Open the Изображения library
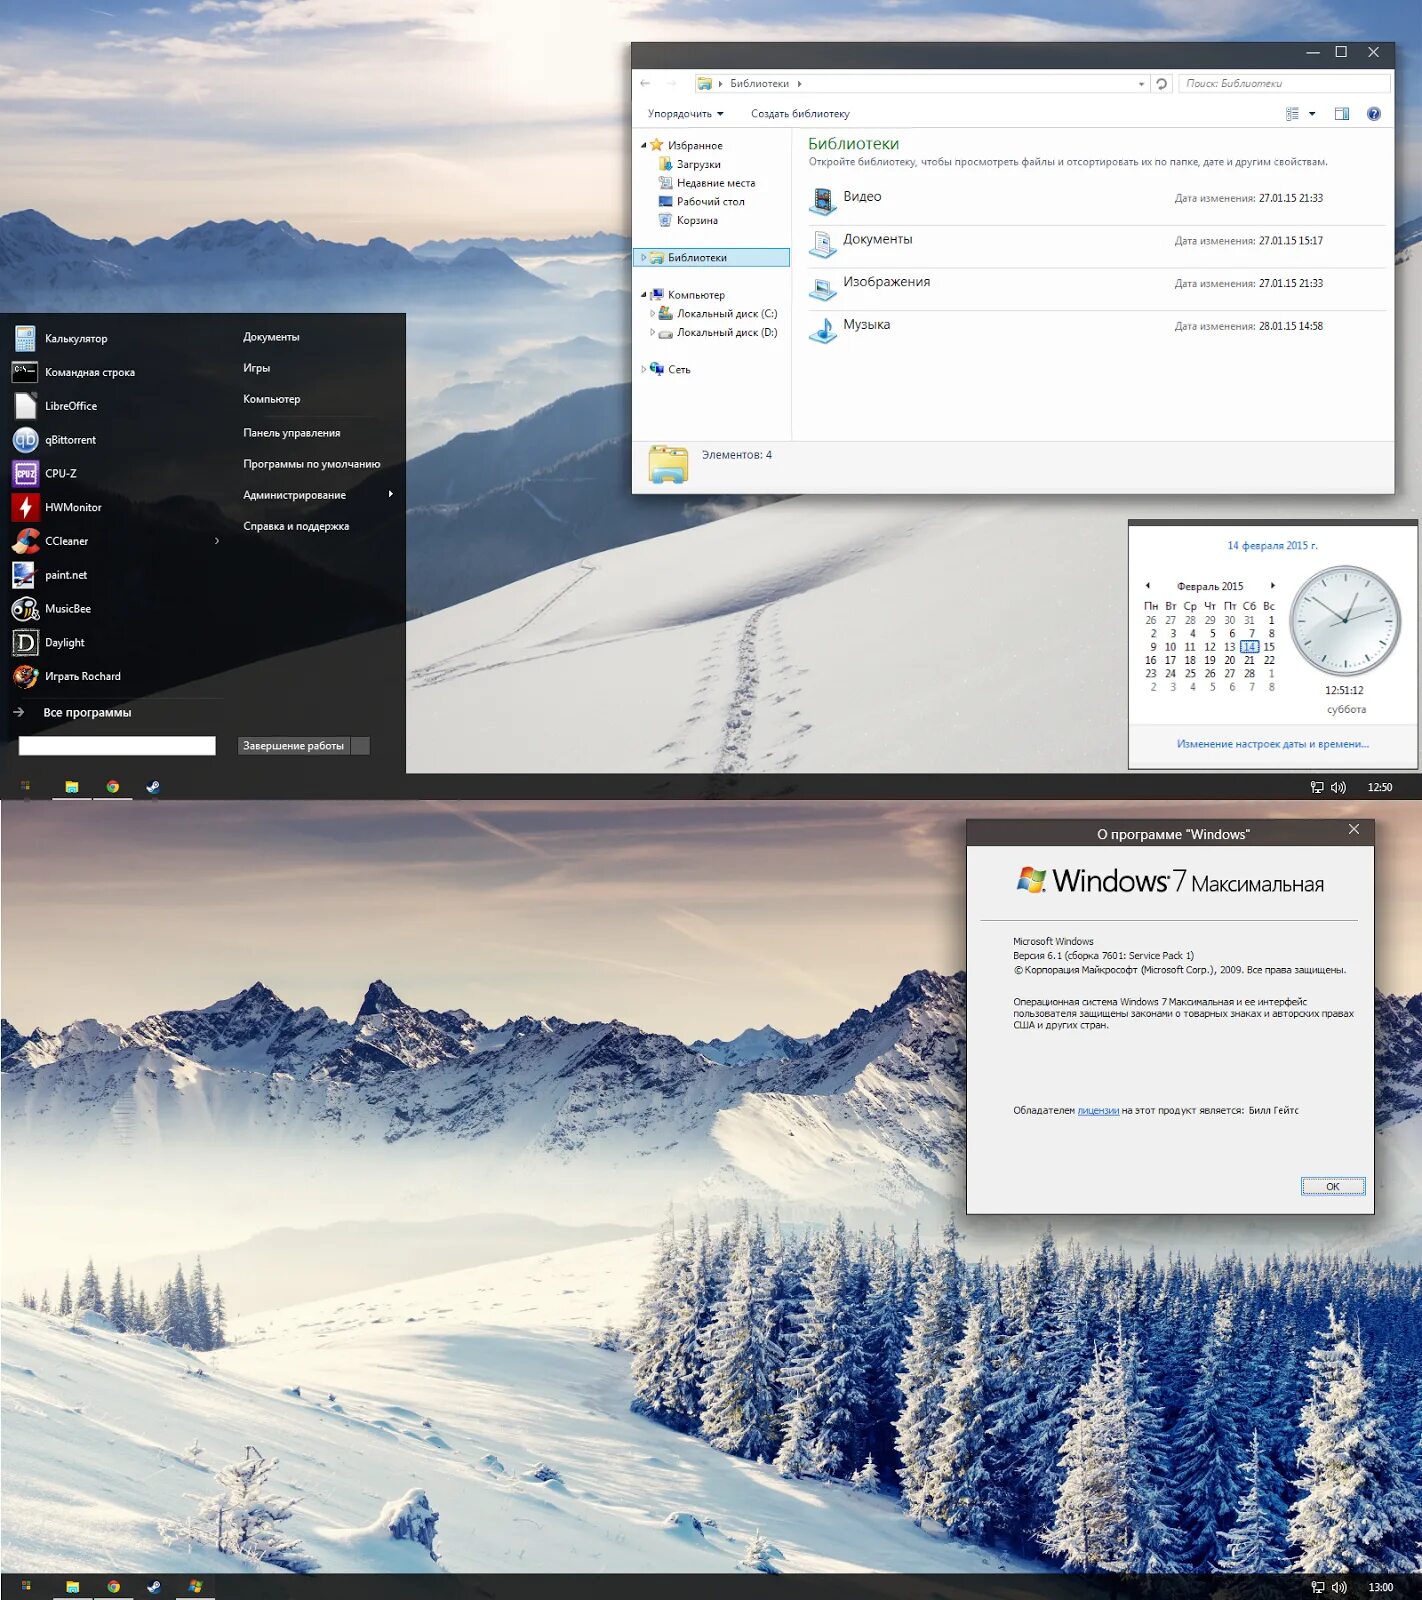 (x=1097, y=288)
